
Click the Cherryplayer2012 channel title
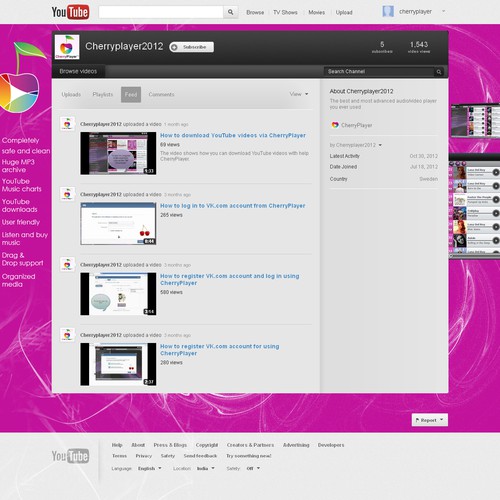tap(124, 46)
